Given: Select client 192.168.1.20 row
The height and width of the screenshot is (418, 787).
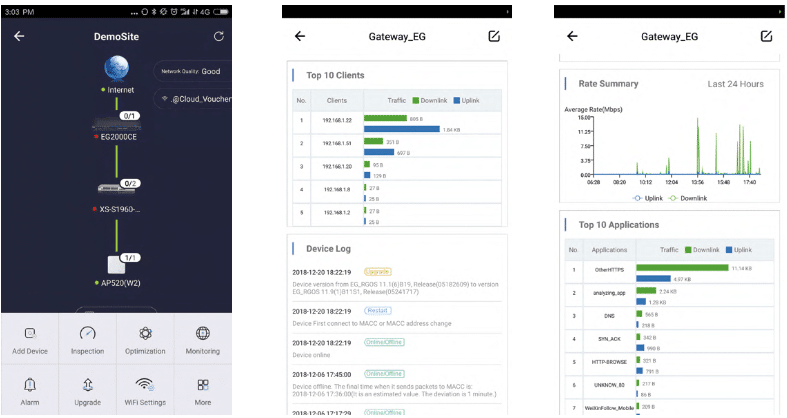Looking at the screenshot, I should pyautogui.click(x=397, y=169).
